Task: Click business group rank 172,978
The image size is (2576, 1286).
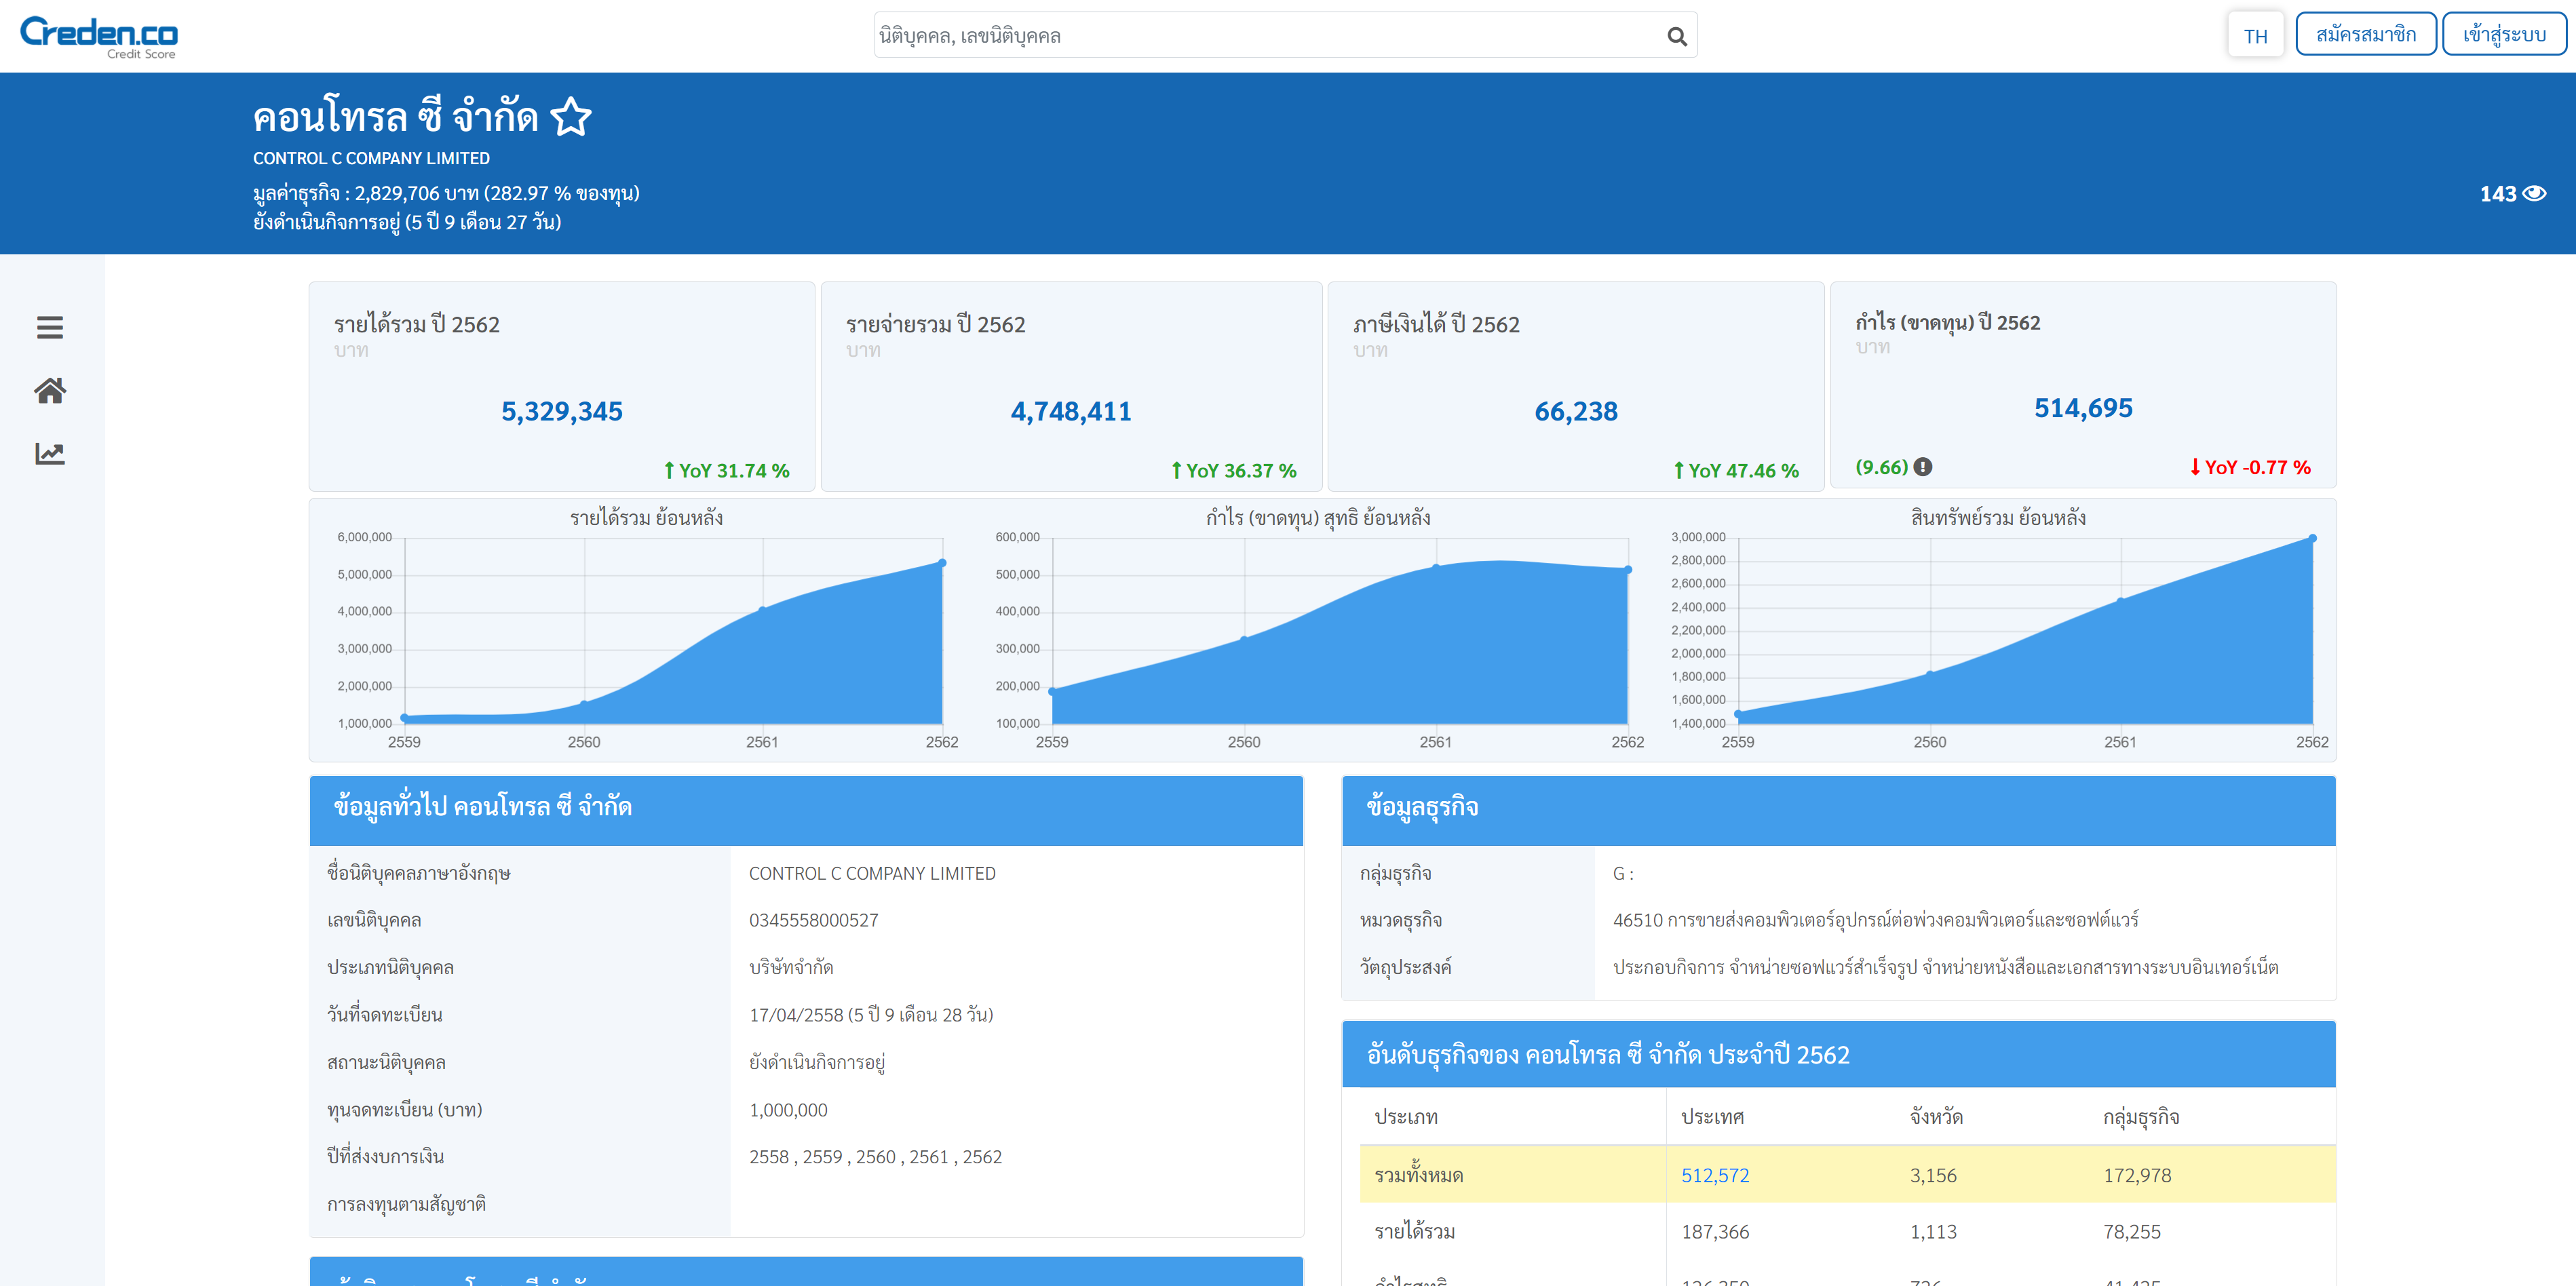Action: (x=2137, y=1175)
